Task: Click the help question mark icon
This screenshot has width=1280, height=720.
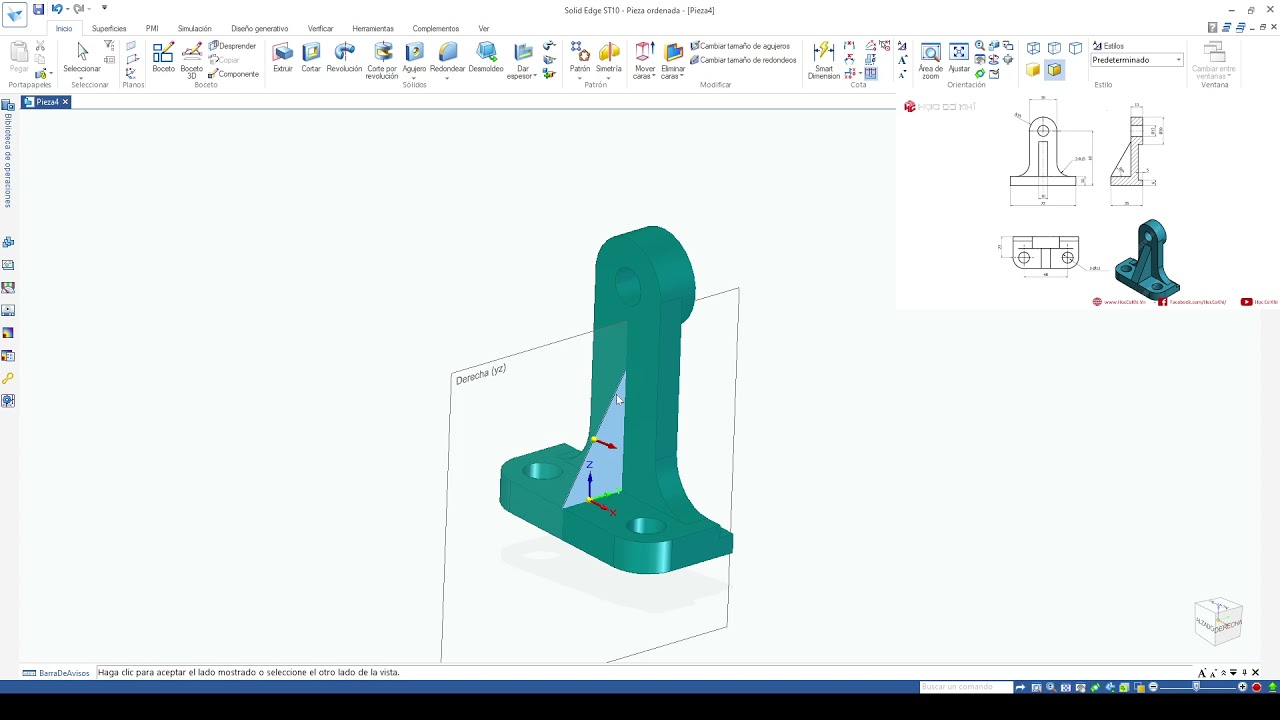Action: point(1213,28)
